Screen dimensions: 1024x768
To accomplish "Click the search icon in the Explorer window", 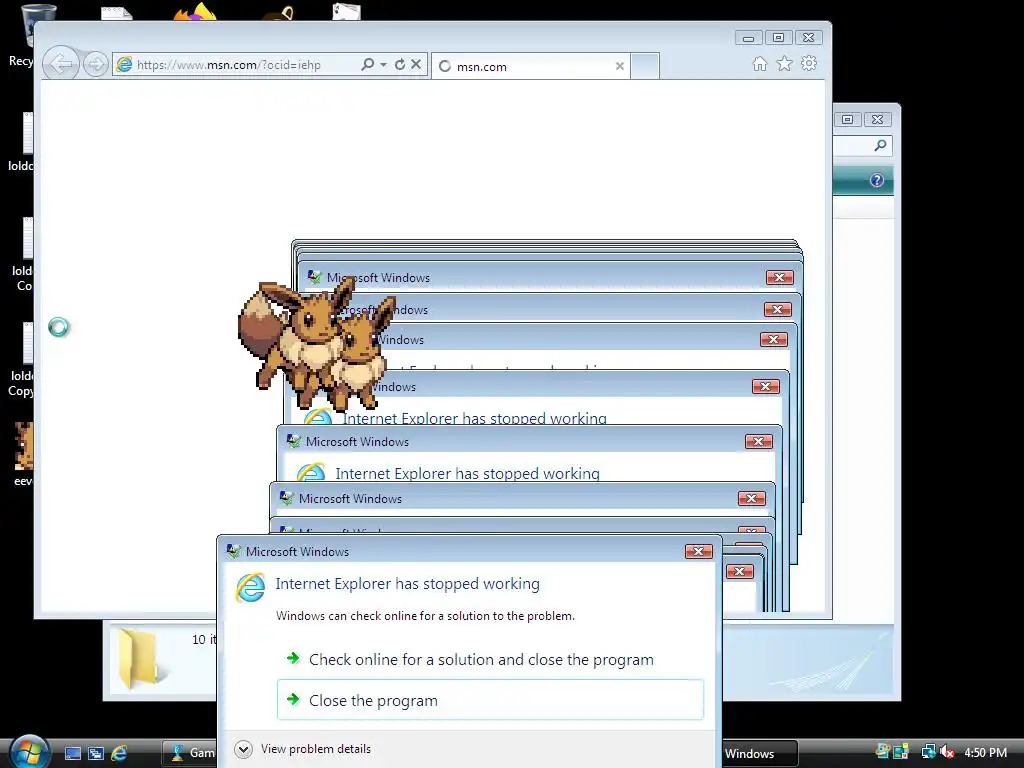I will 880,145.
